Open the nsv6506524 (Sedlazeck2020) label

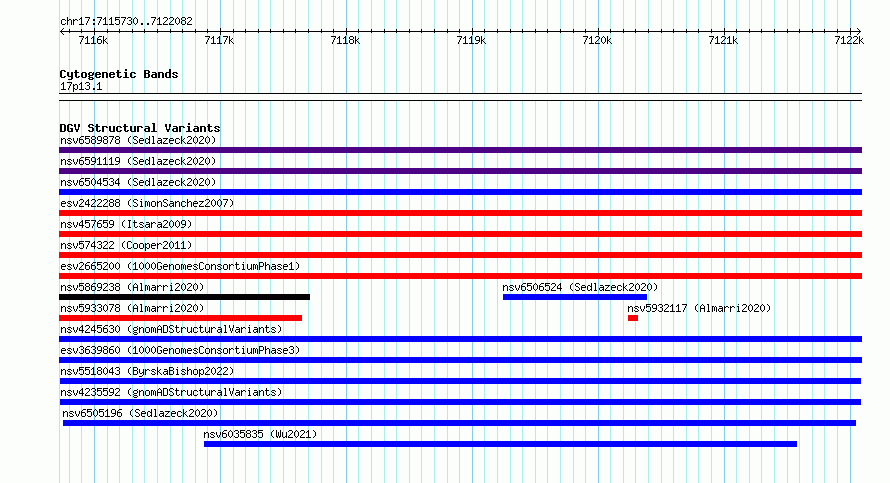pos(580,287)
